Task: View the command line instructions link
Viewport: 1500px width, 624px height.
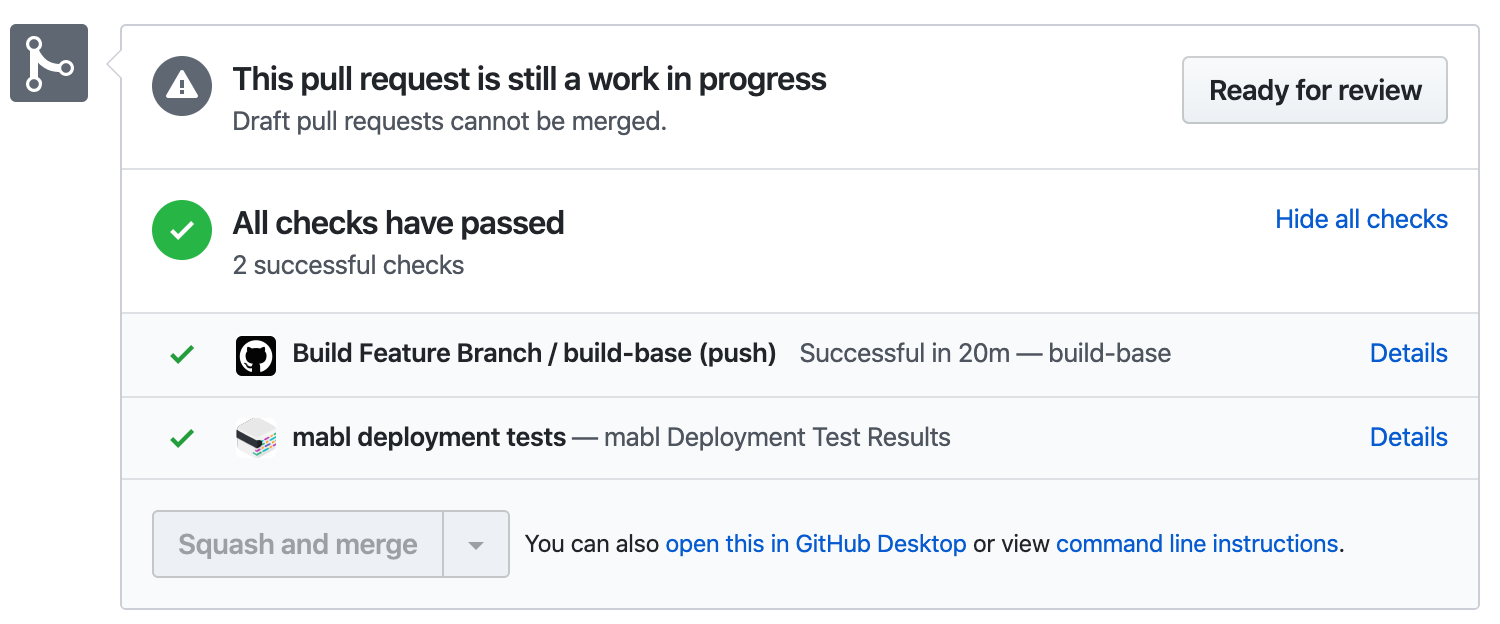Action: pyautogui.click(x=1196, y=544)
